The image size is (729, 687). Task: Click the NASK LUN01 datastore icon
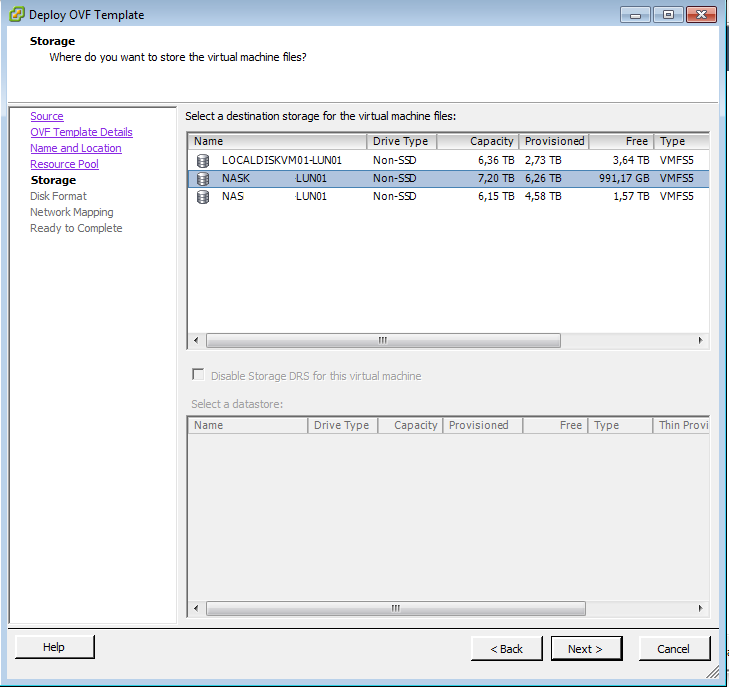pyautogui.click(x=203, y=178)
